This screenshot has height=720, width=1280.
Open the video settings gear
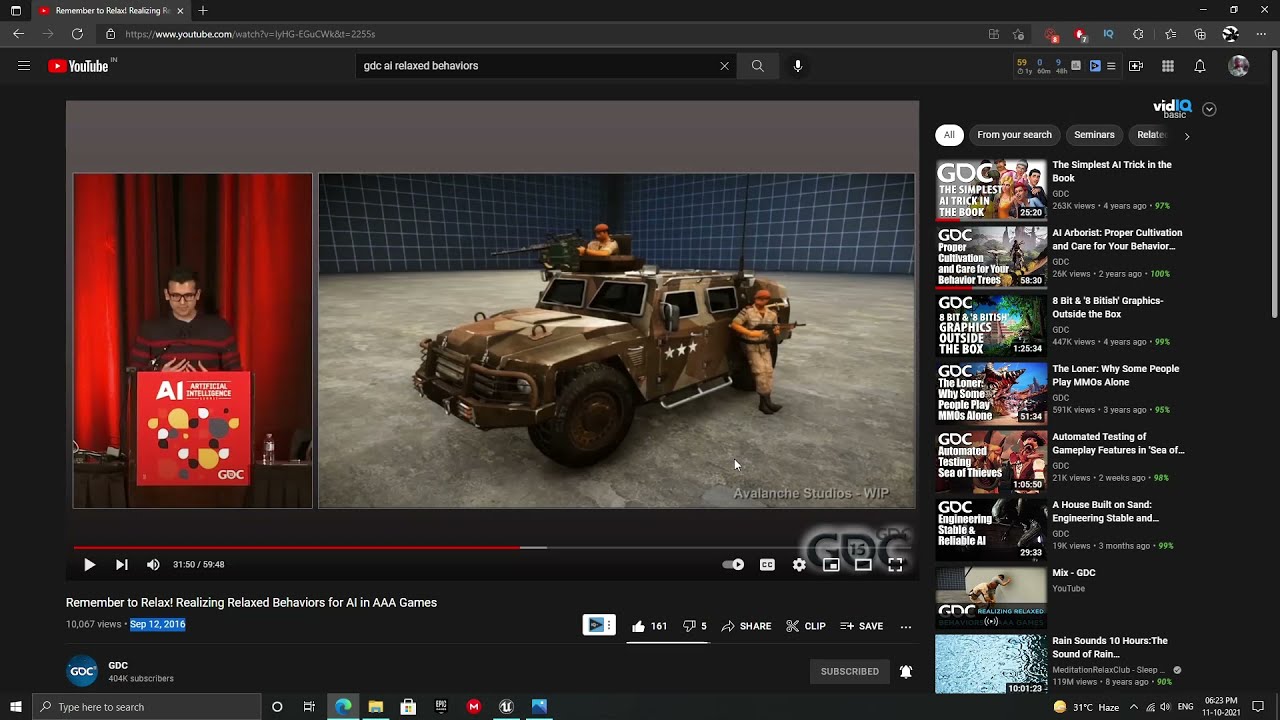point(799,565)
